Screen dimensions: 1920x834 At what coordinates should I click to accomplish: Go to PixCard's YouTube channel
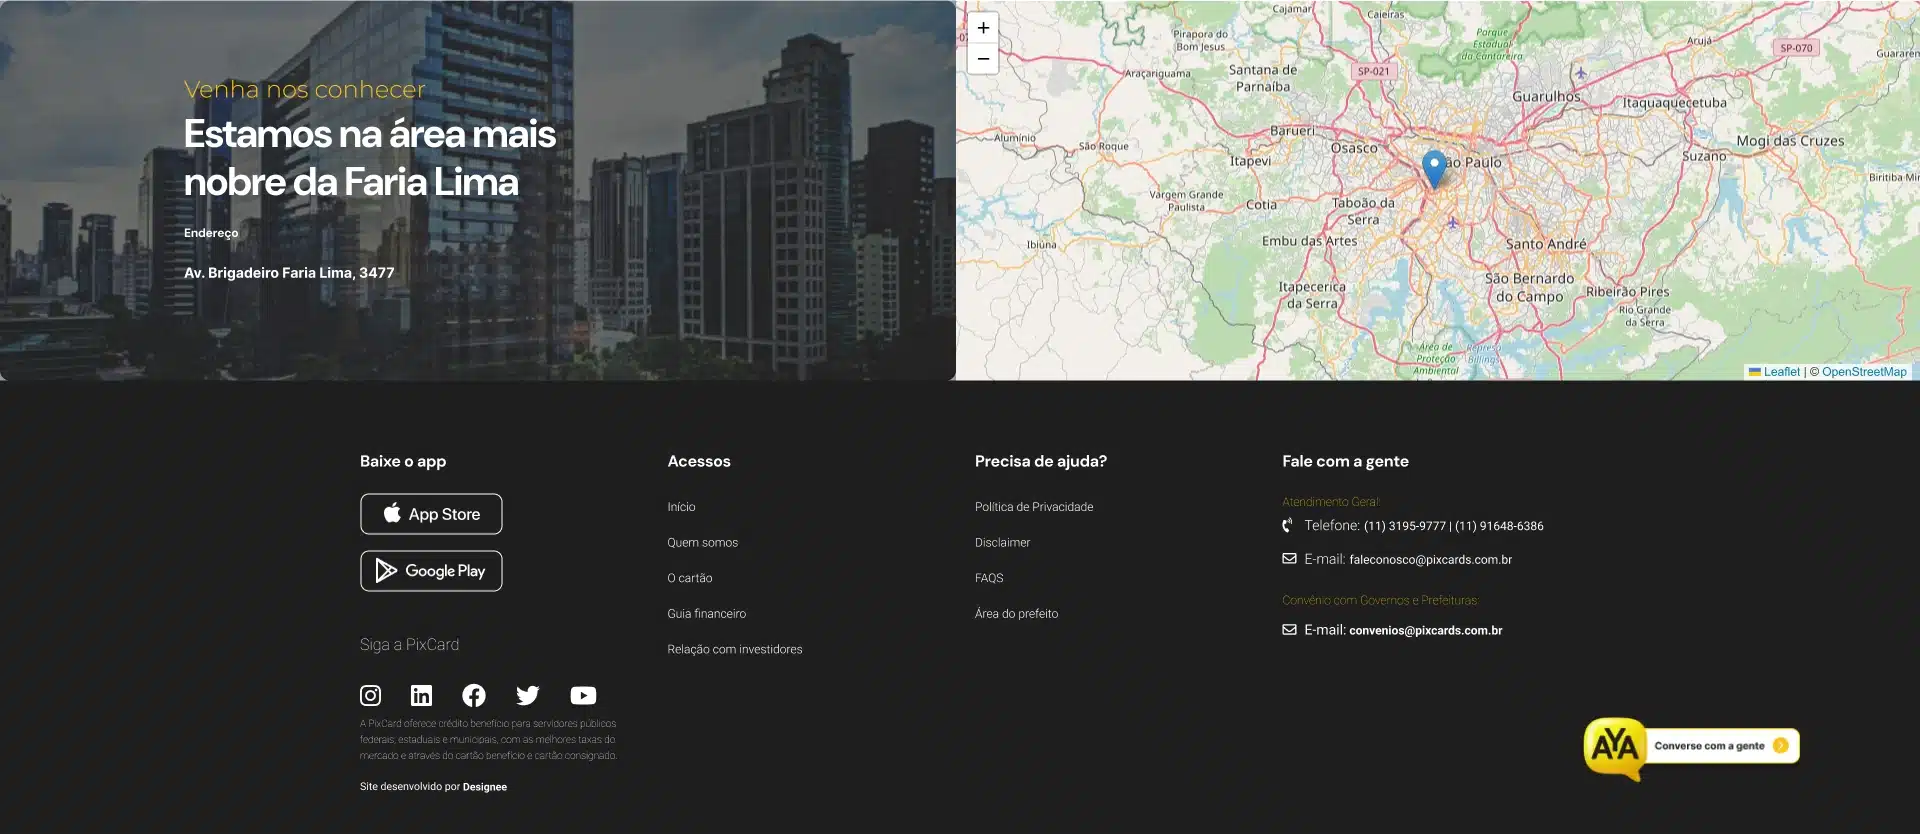tap(583, 695)
